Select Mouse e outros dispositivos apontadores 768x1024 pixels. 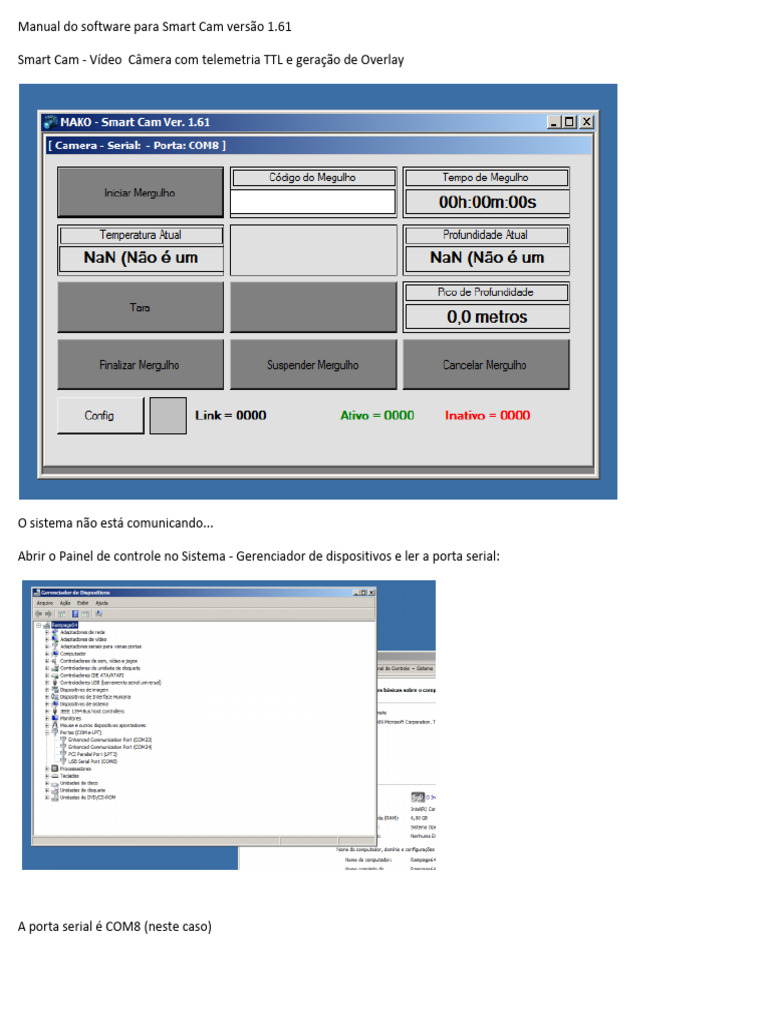(103, 726)
